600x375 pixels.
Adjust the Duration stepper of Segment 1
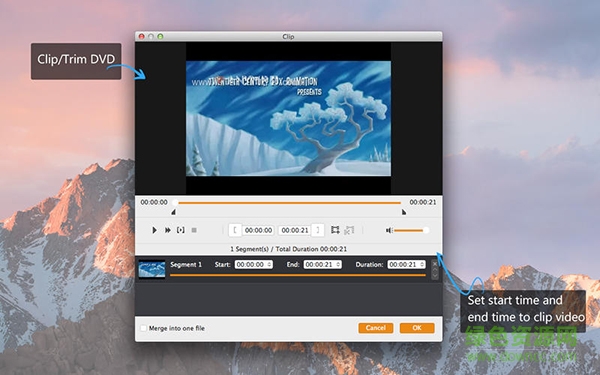[x=422, y=264]
